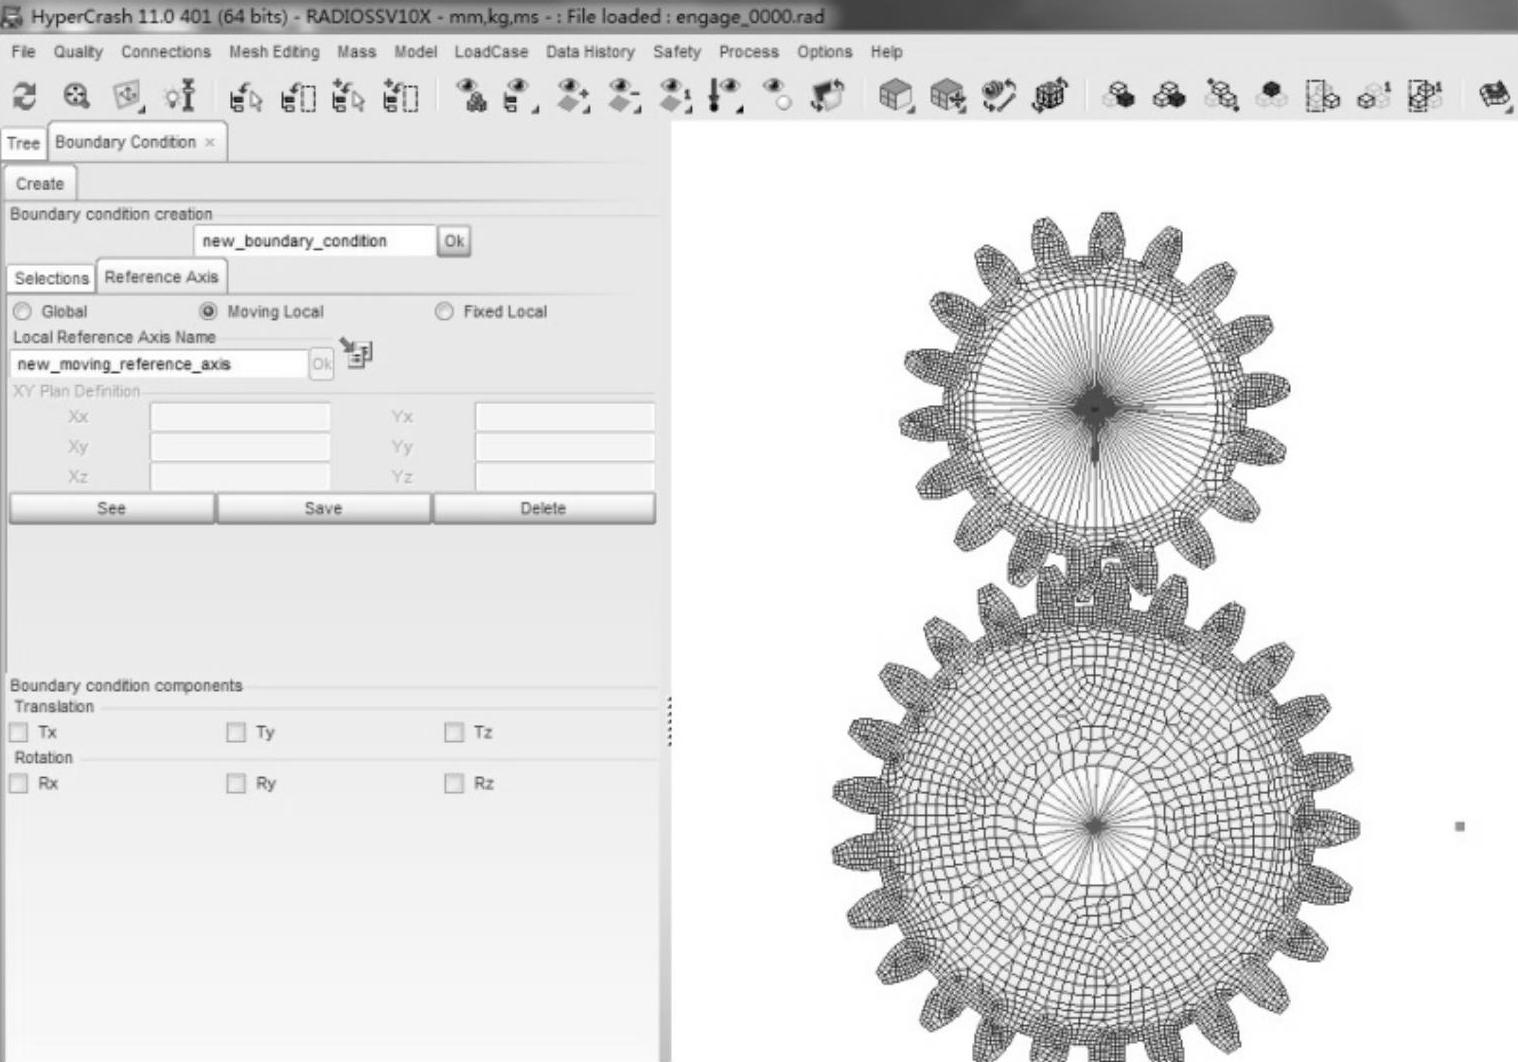
Task: Enable the Rz rotation checkbox
Action: coord(454,784)
